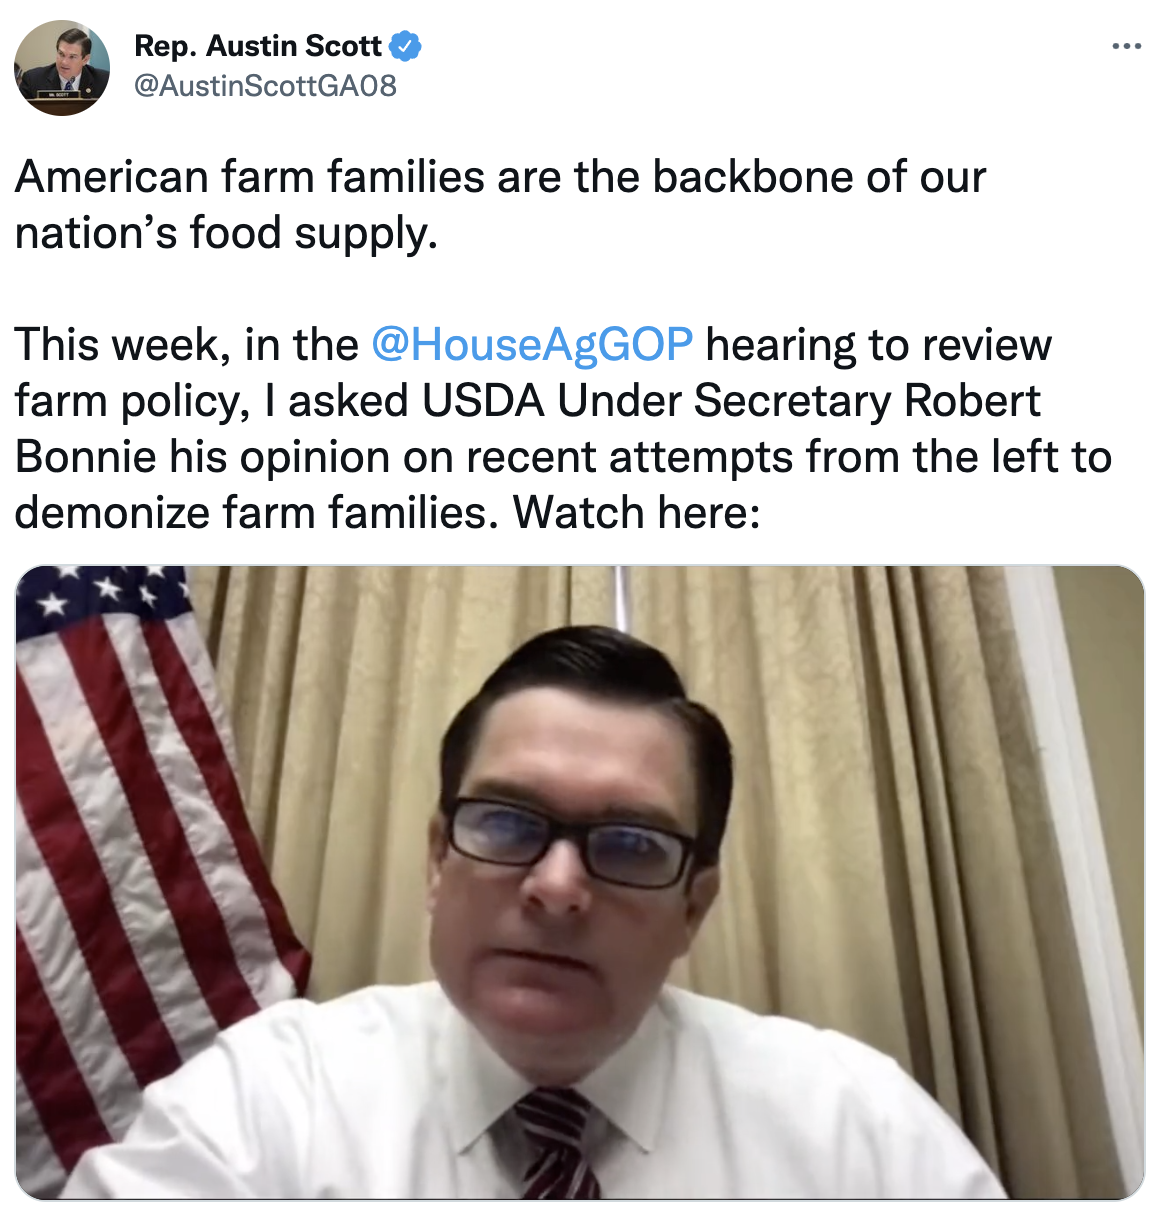
Task: Click the blue verified badge icon
Action: (x=405, y=46)
